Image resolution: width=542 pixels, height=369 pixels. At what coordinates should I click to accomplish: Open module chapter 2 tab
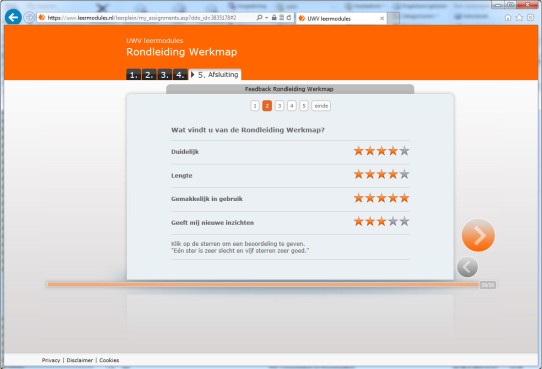149,74
